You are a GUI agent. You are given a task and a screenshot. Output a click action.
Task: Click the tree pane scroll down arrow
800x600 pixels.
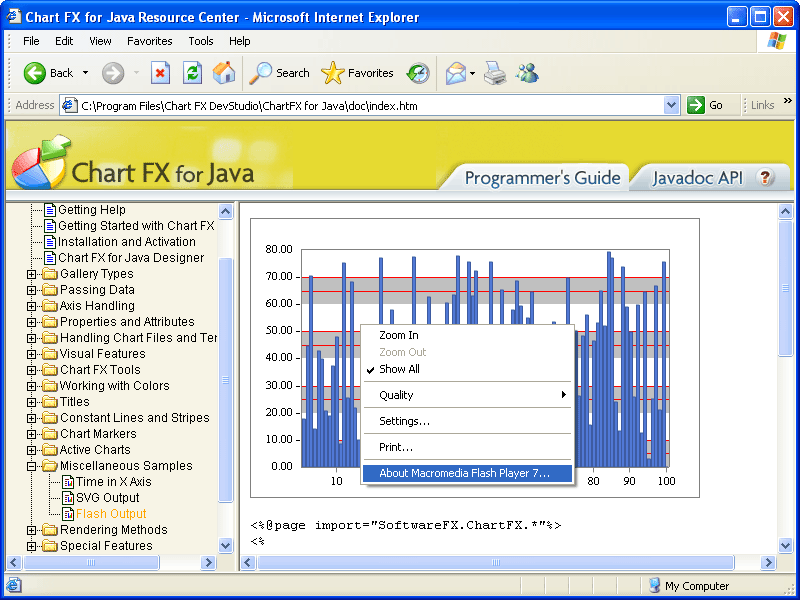(x=226, y=545)
